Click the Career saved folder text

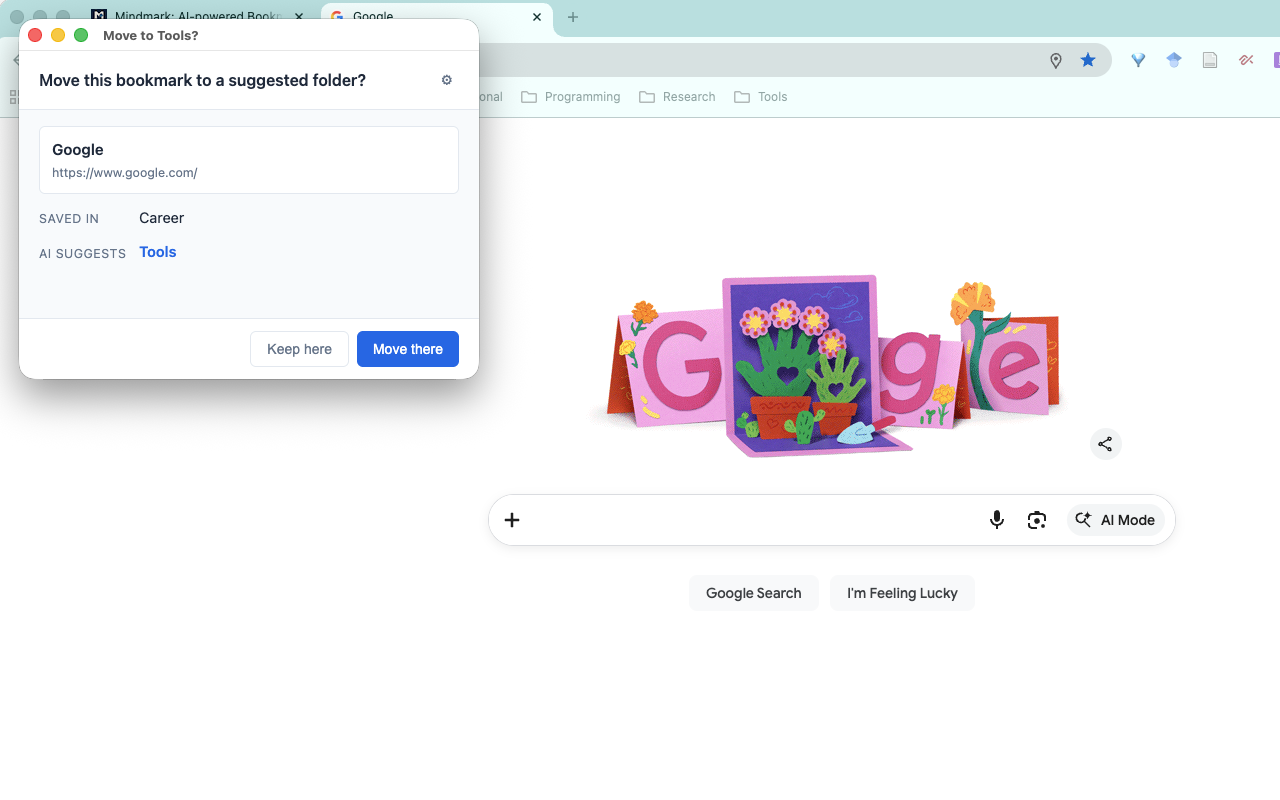coord(162,218)
